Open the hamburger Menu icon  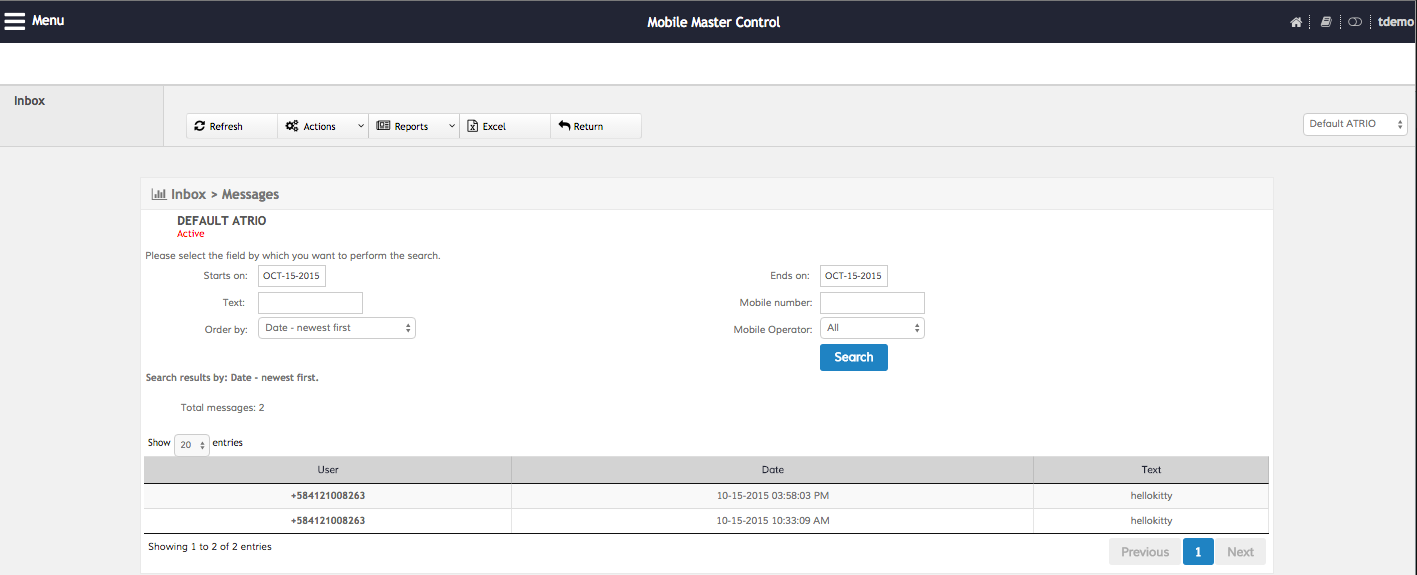pyautogui.click(x=15, y=21)
